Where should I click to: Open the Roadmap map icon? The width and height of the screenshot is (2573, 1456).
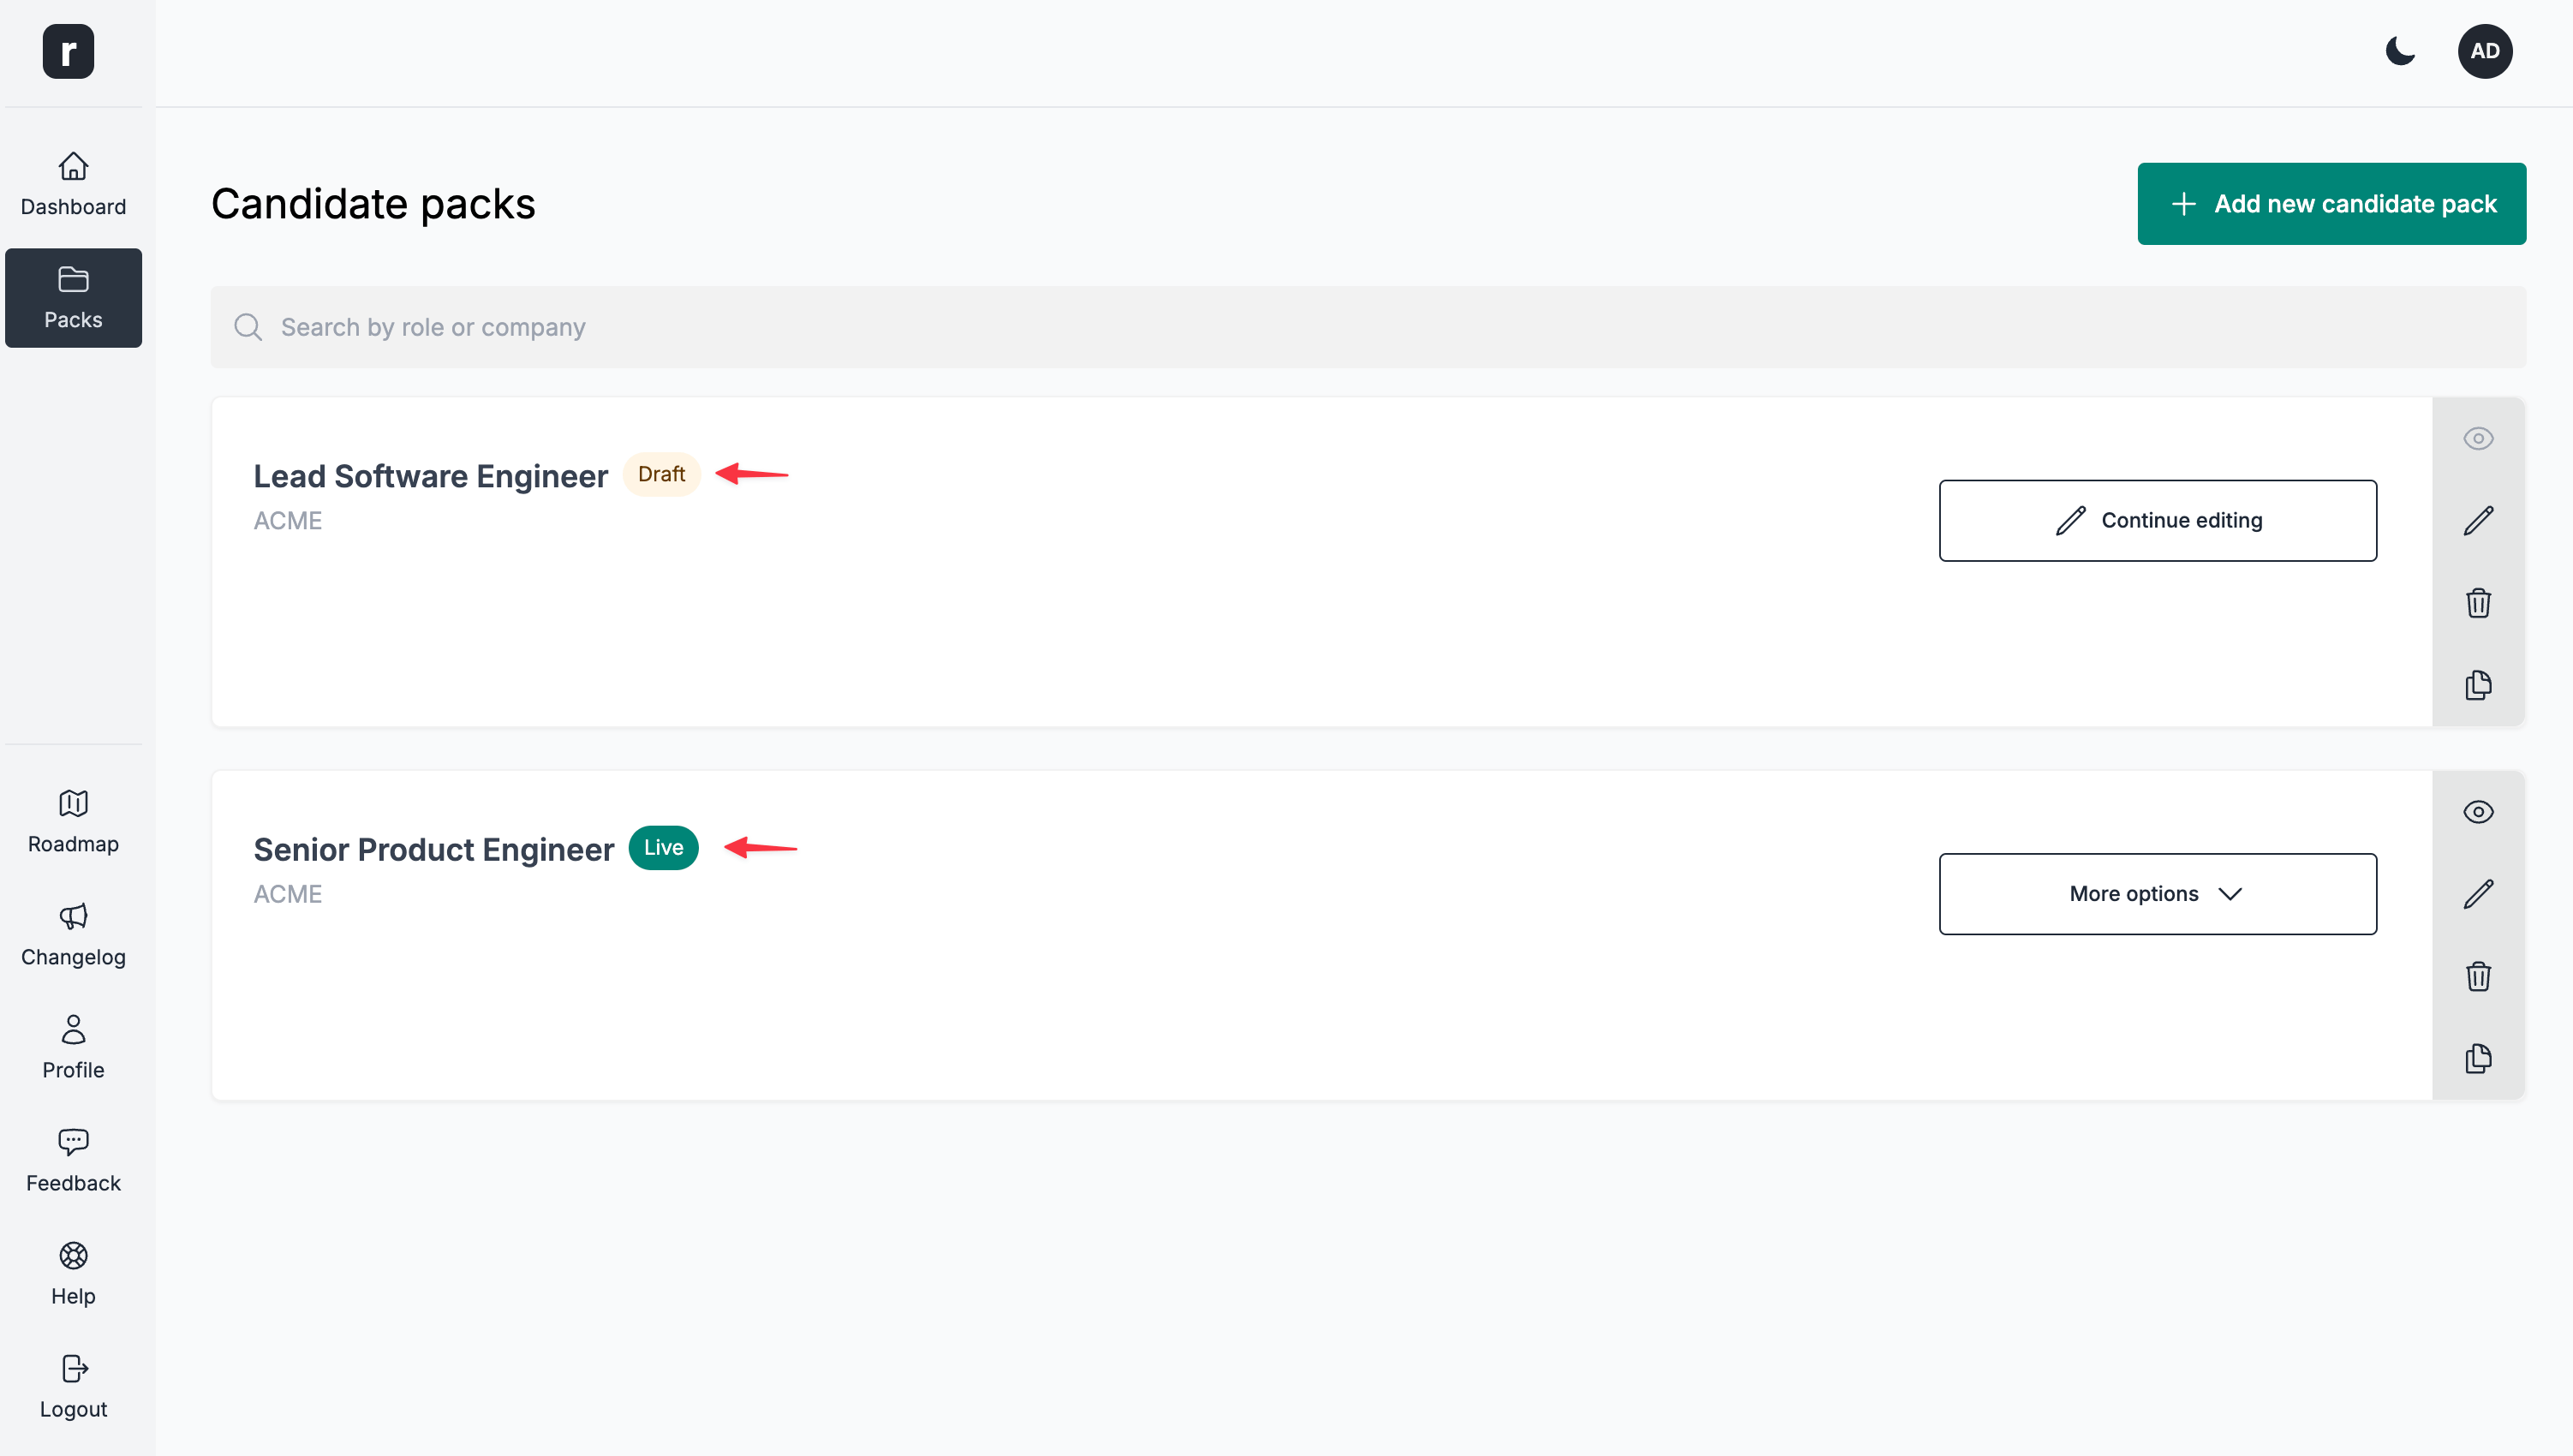73,804
